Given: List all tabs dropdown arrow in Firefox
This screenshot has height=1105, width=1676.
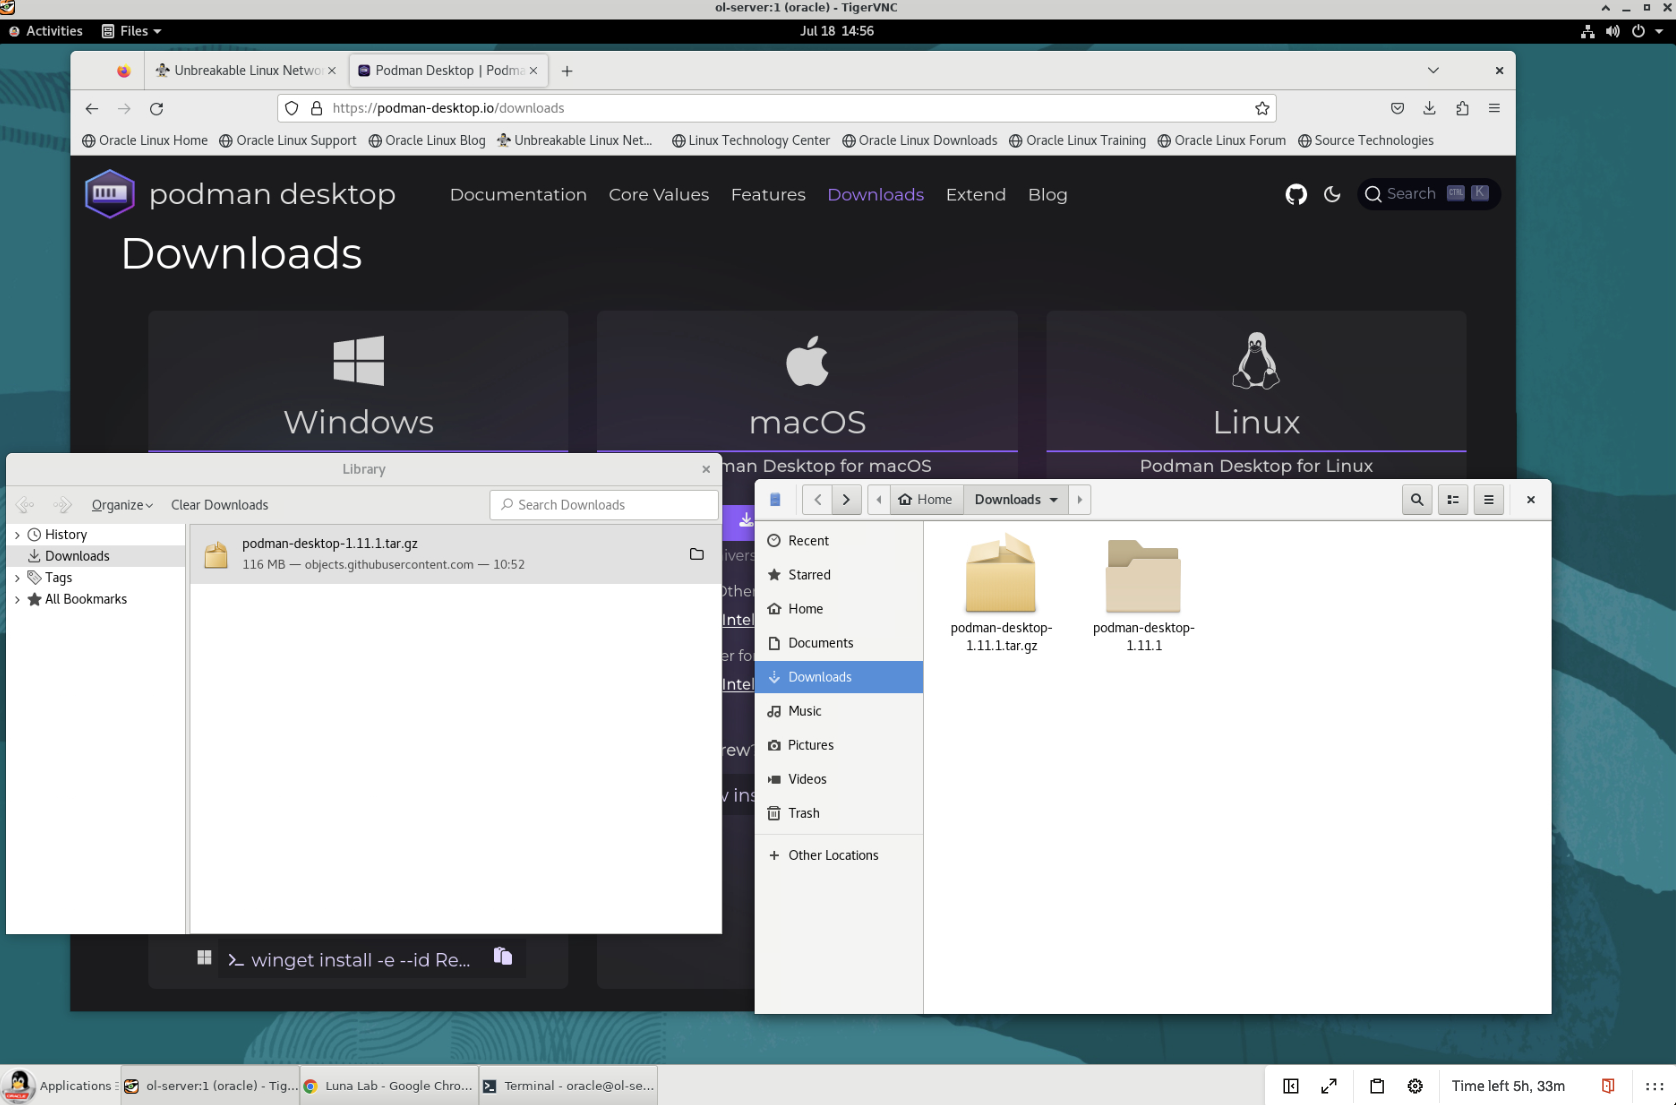Looking at the screenshot, I should point(1433,71).
